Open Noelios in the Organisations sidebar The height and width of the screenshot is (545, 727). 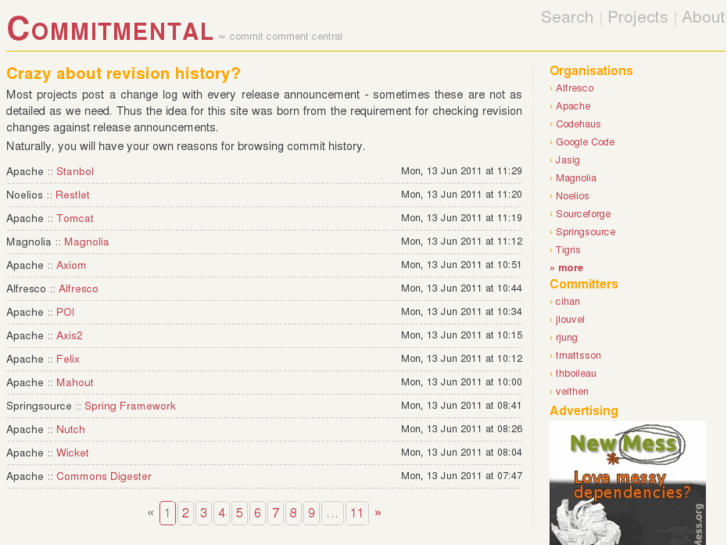[x=572, y=196]
